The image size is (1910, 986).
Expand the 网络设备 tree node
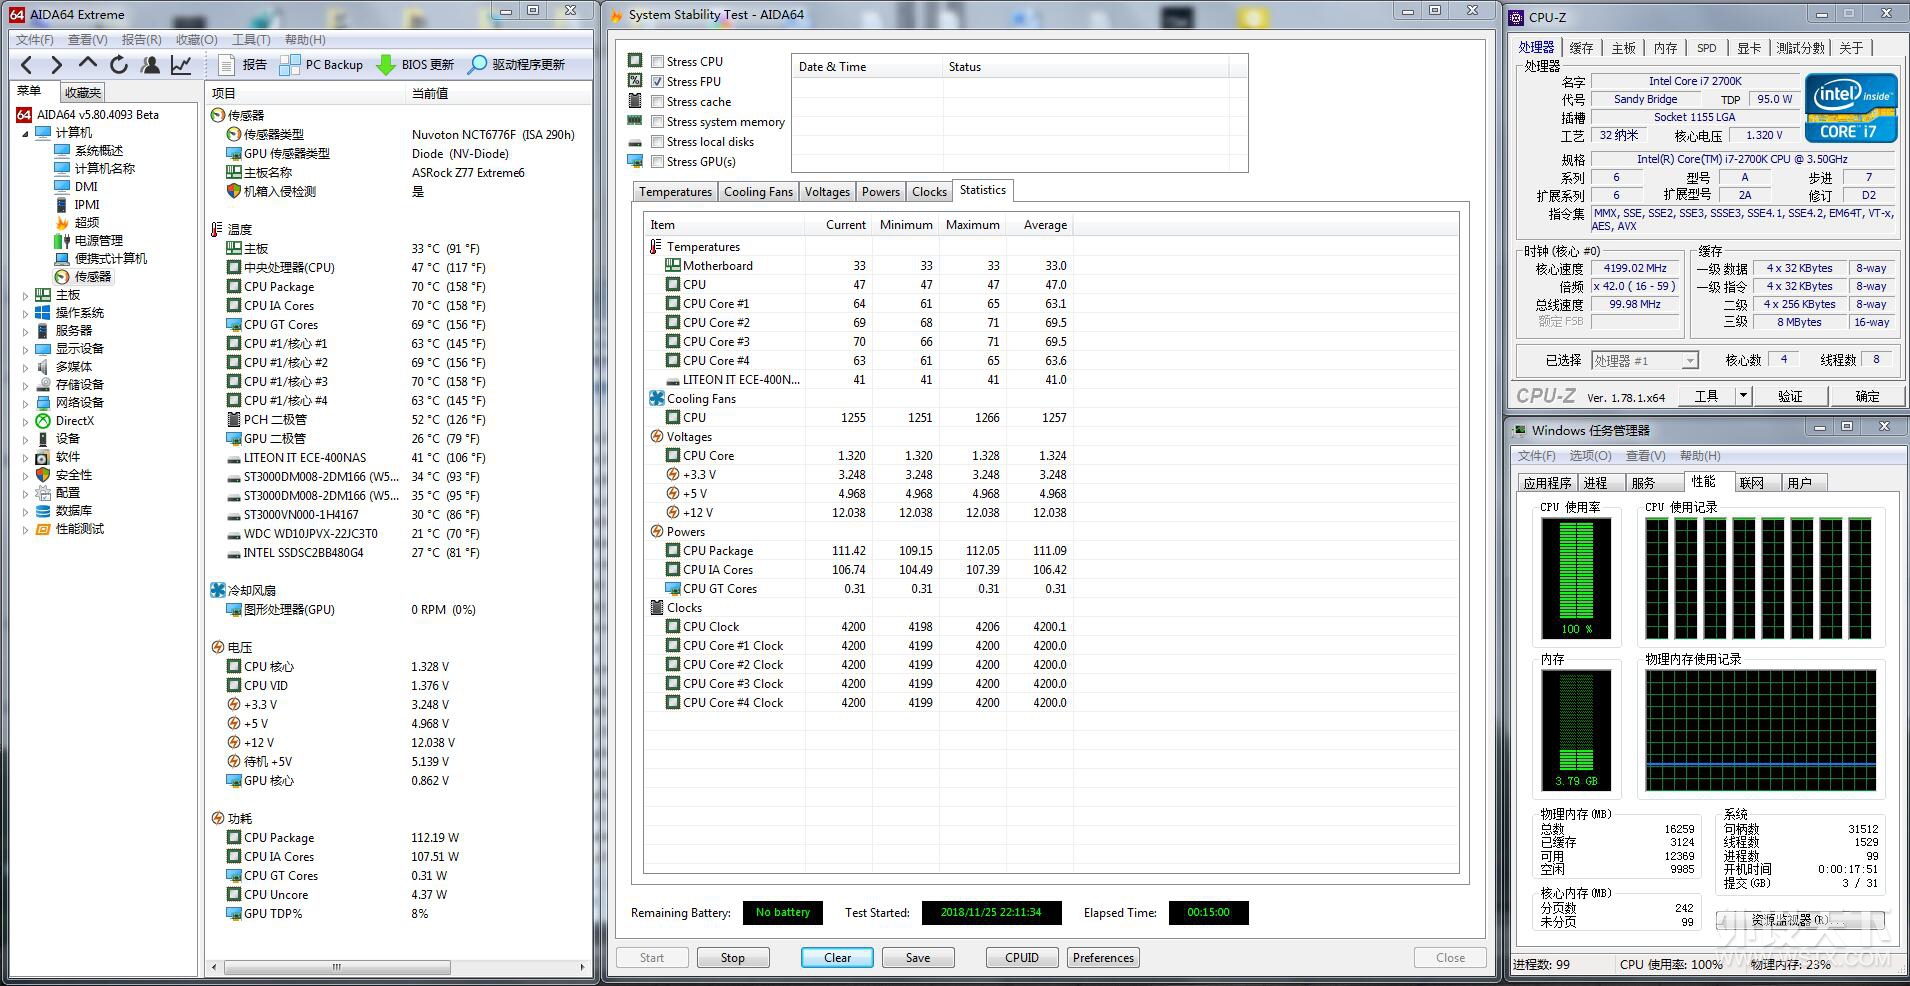25,403
